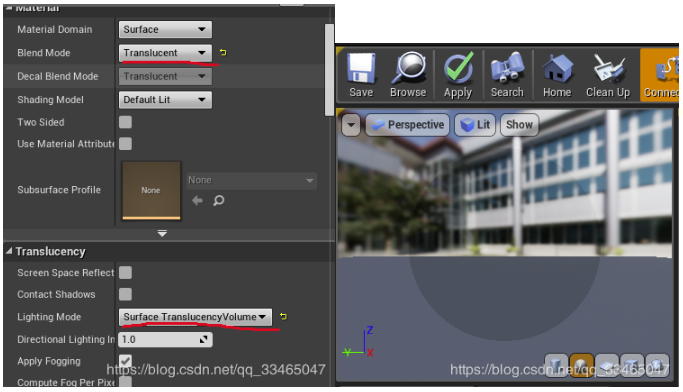Screen dimensions: 683x392
Task: Expand advanced Material properties arrow
Action: coord(162,233)
